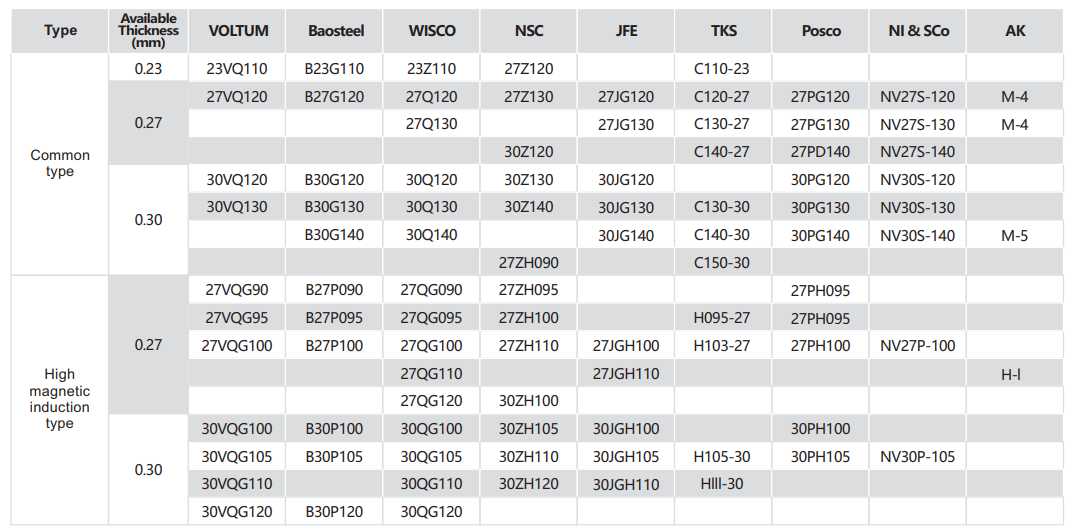Click the NV30P-105 cell

pyautogui.click(x=917, y=457)
